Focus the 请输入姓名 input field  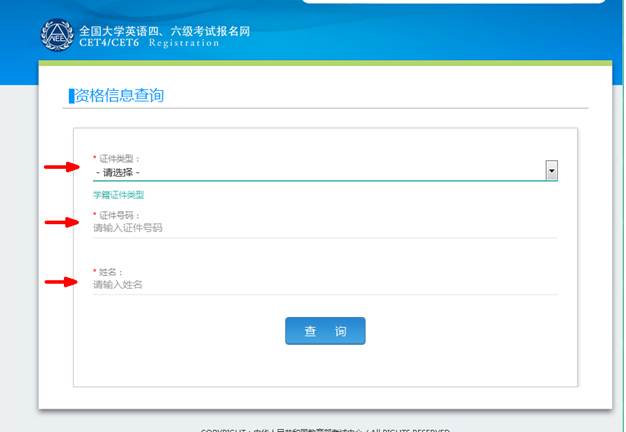325,285
